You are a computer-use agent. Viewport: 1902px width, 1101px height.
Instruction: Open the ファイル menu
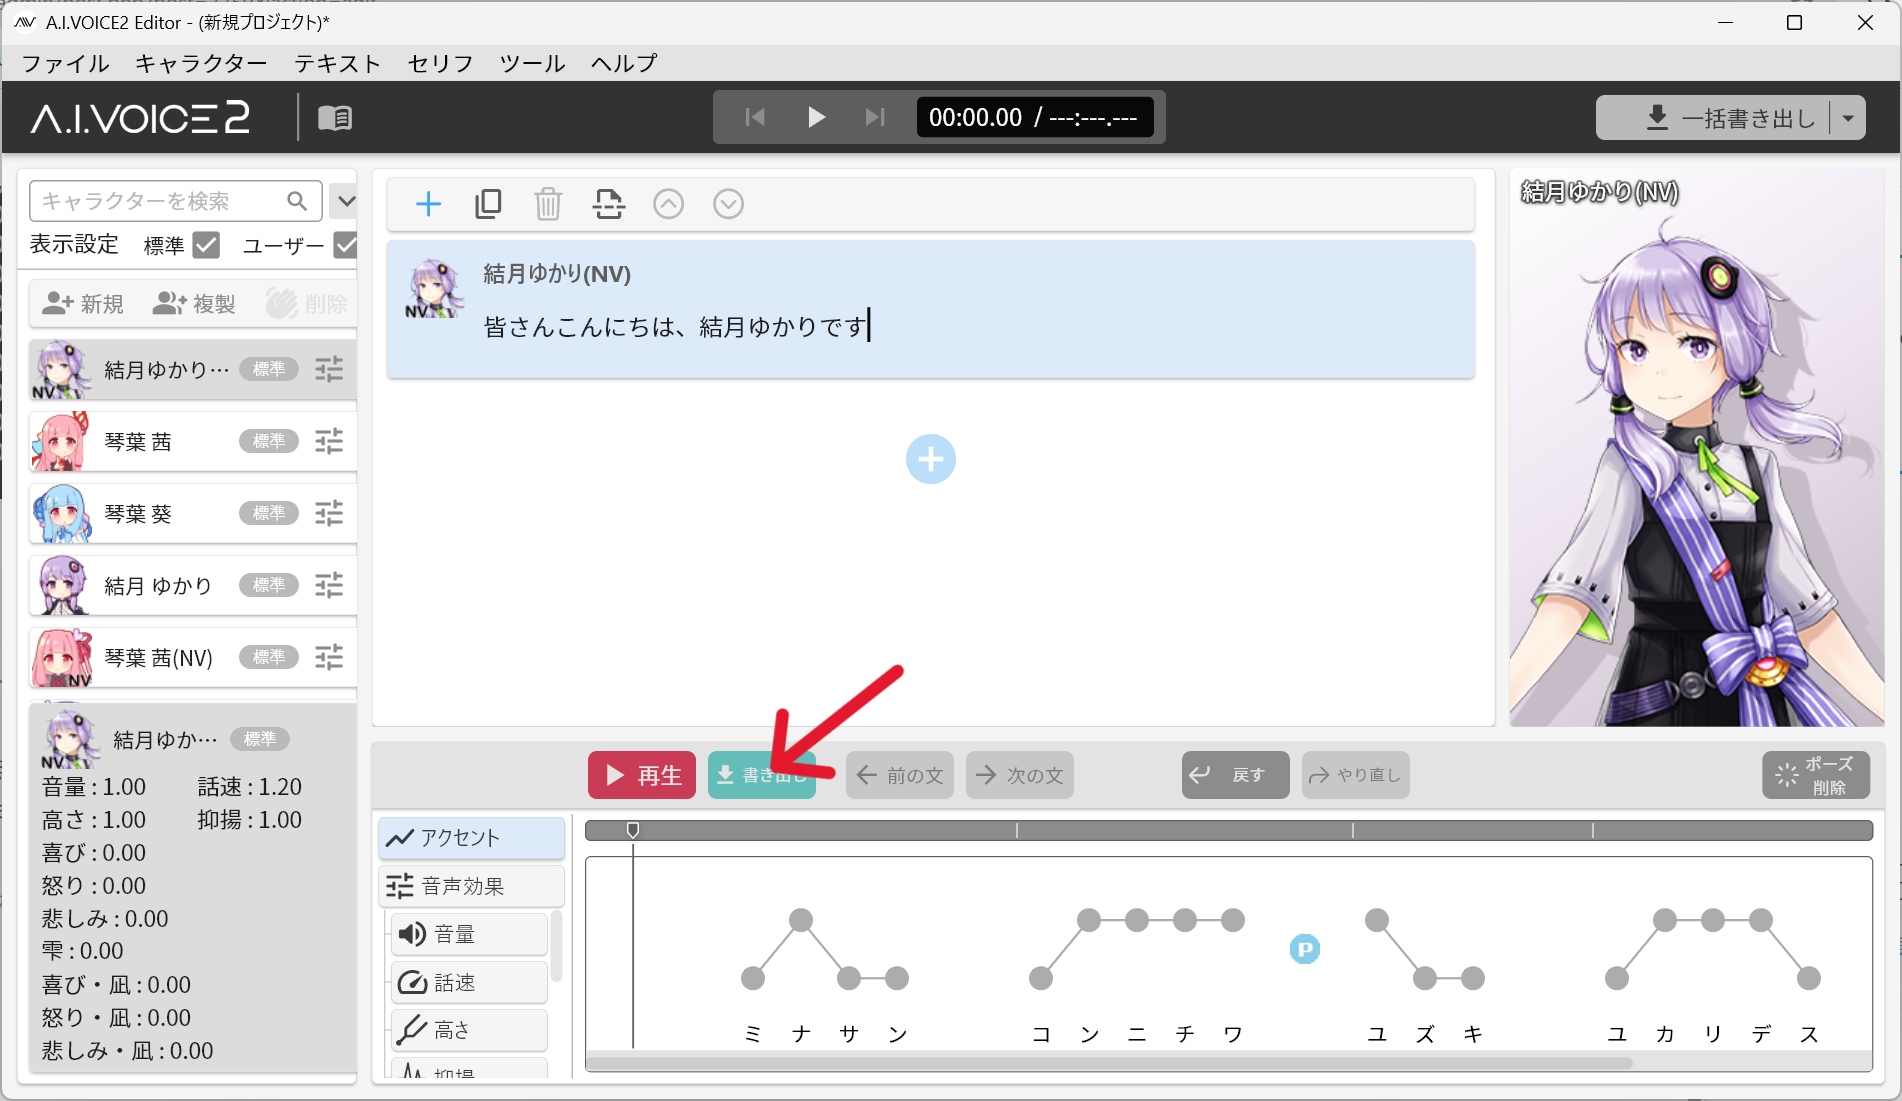66,63
